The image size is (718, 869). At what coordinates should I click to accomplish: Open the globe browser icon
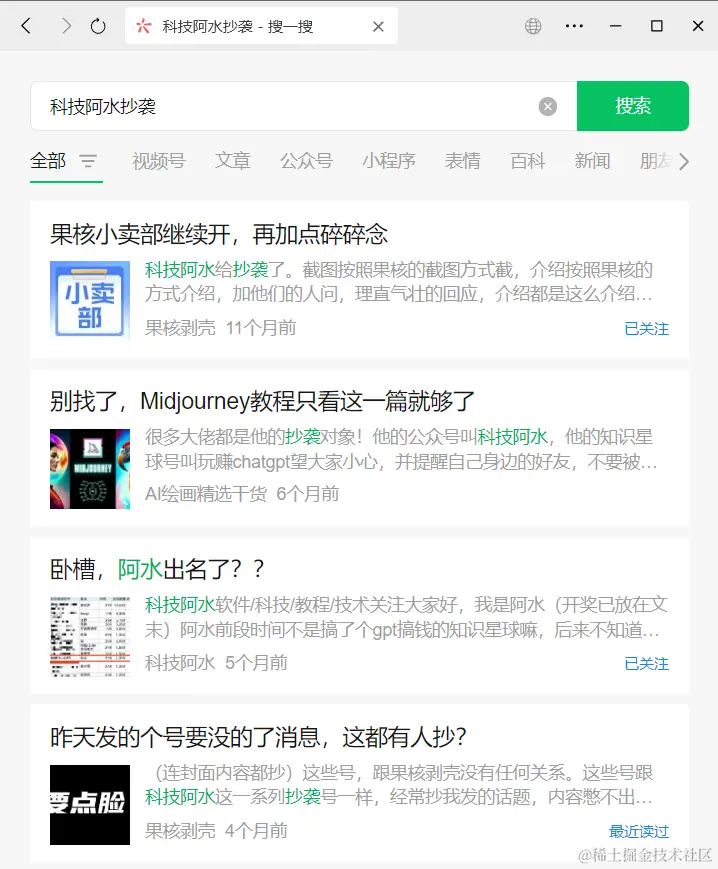click(533, 26)
